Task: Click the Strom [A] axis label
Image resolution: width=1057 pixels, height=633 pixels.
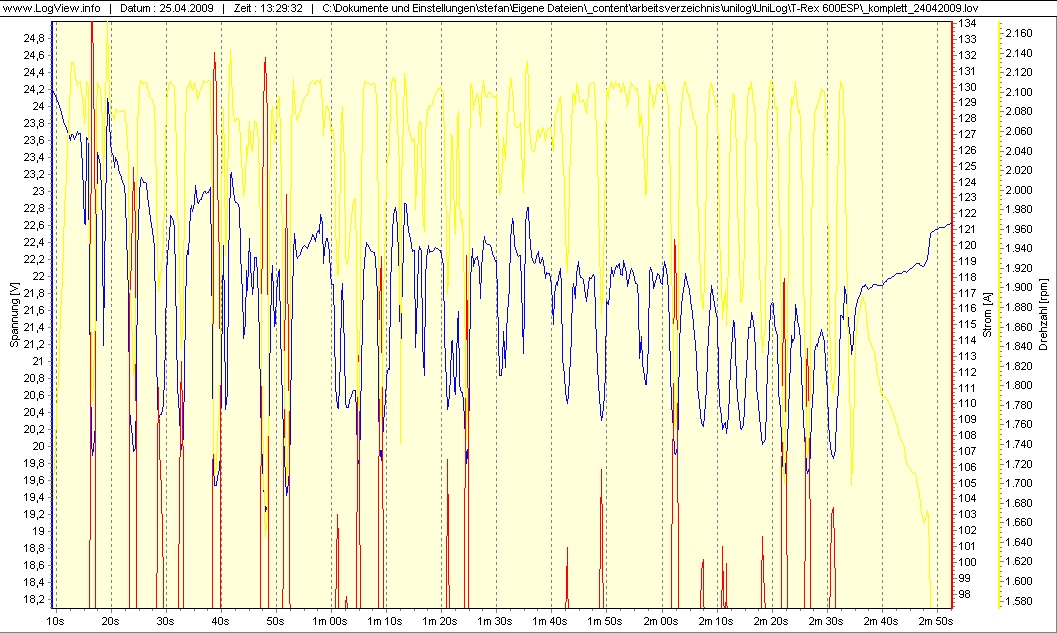Action: pyautogui.click(x=987, y=314)
